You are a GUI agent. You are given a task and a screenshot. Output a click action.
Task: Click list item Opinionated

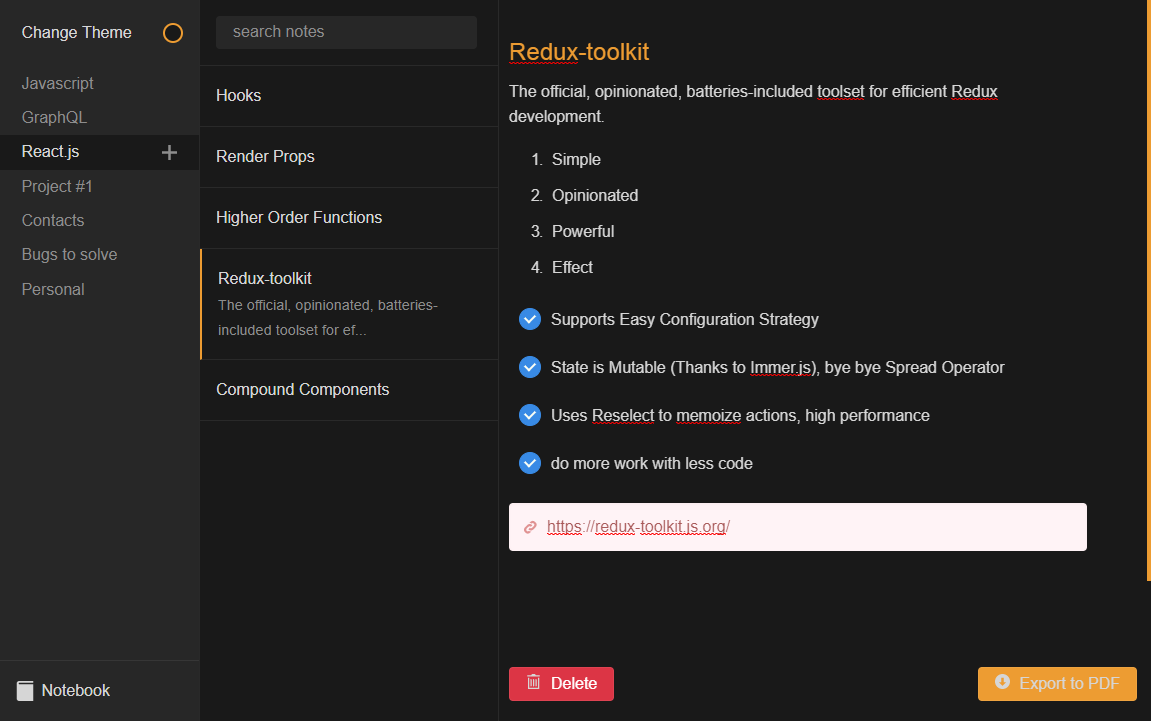click(x=595, y=195)
